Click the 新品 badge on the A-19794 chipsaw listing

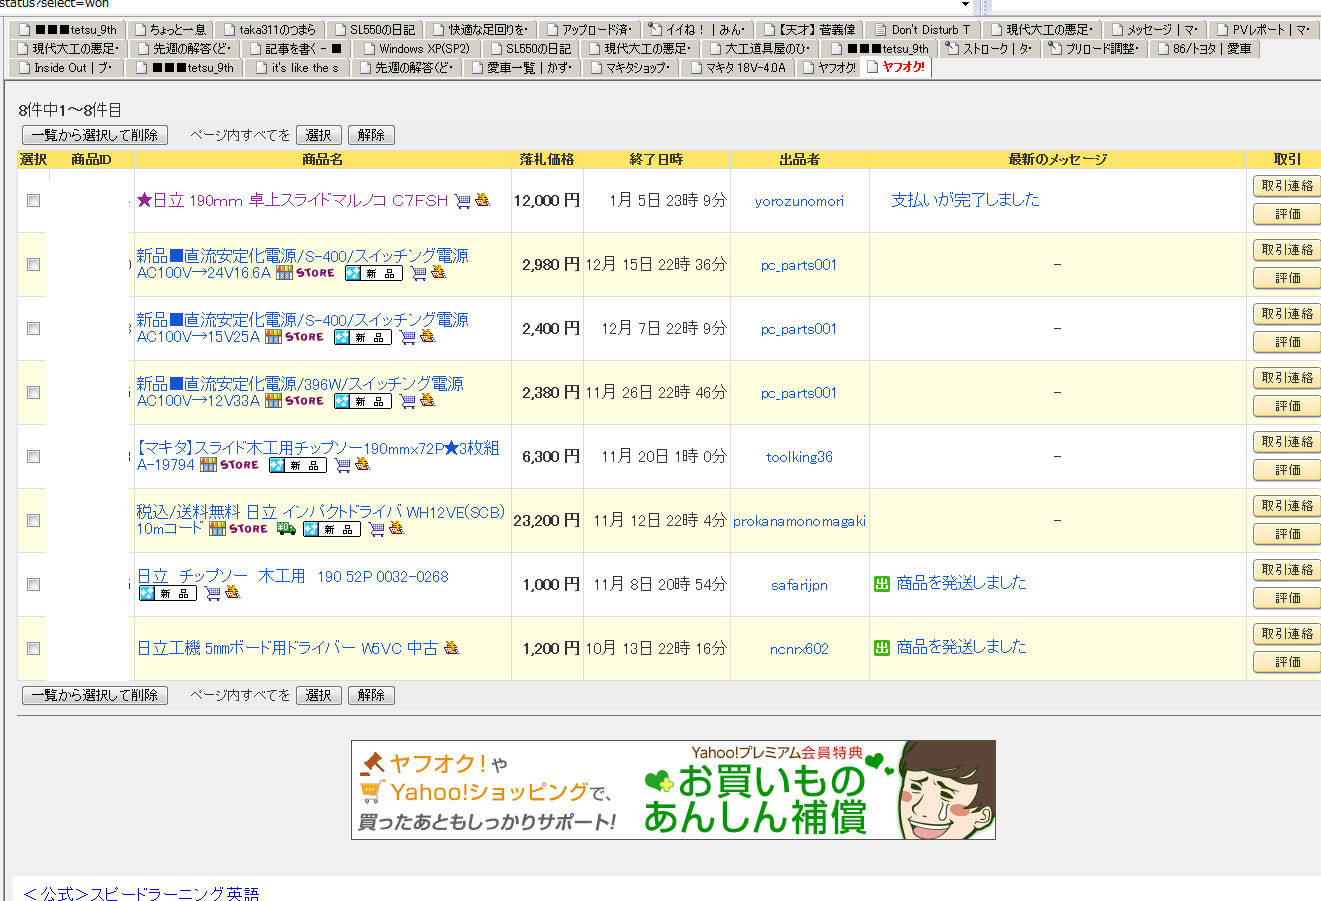tap(298, 465)
